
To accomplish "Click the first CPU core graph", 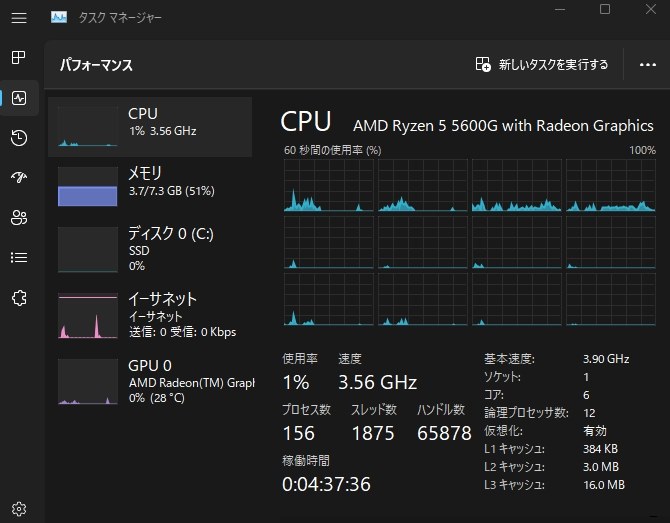I will pos(327,185).
